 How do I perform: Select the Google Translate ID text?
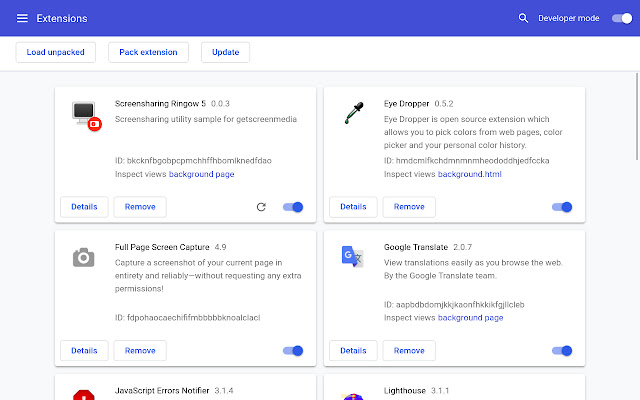click(x=454, y=304)
